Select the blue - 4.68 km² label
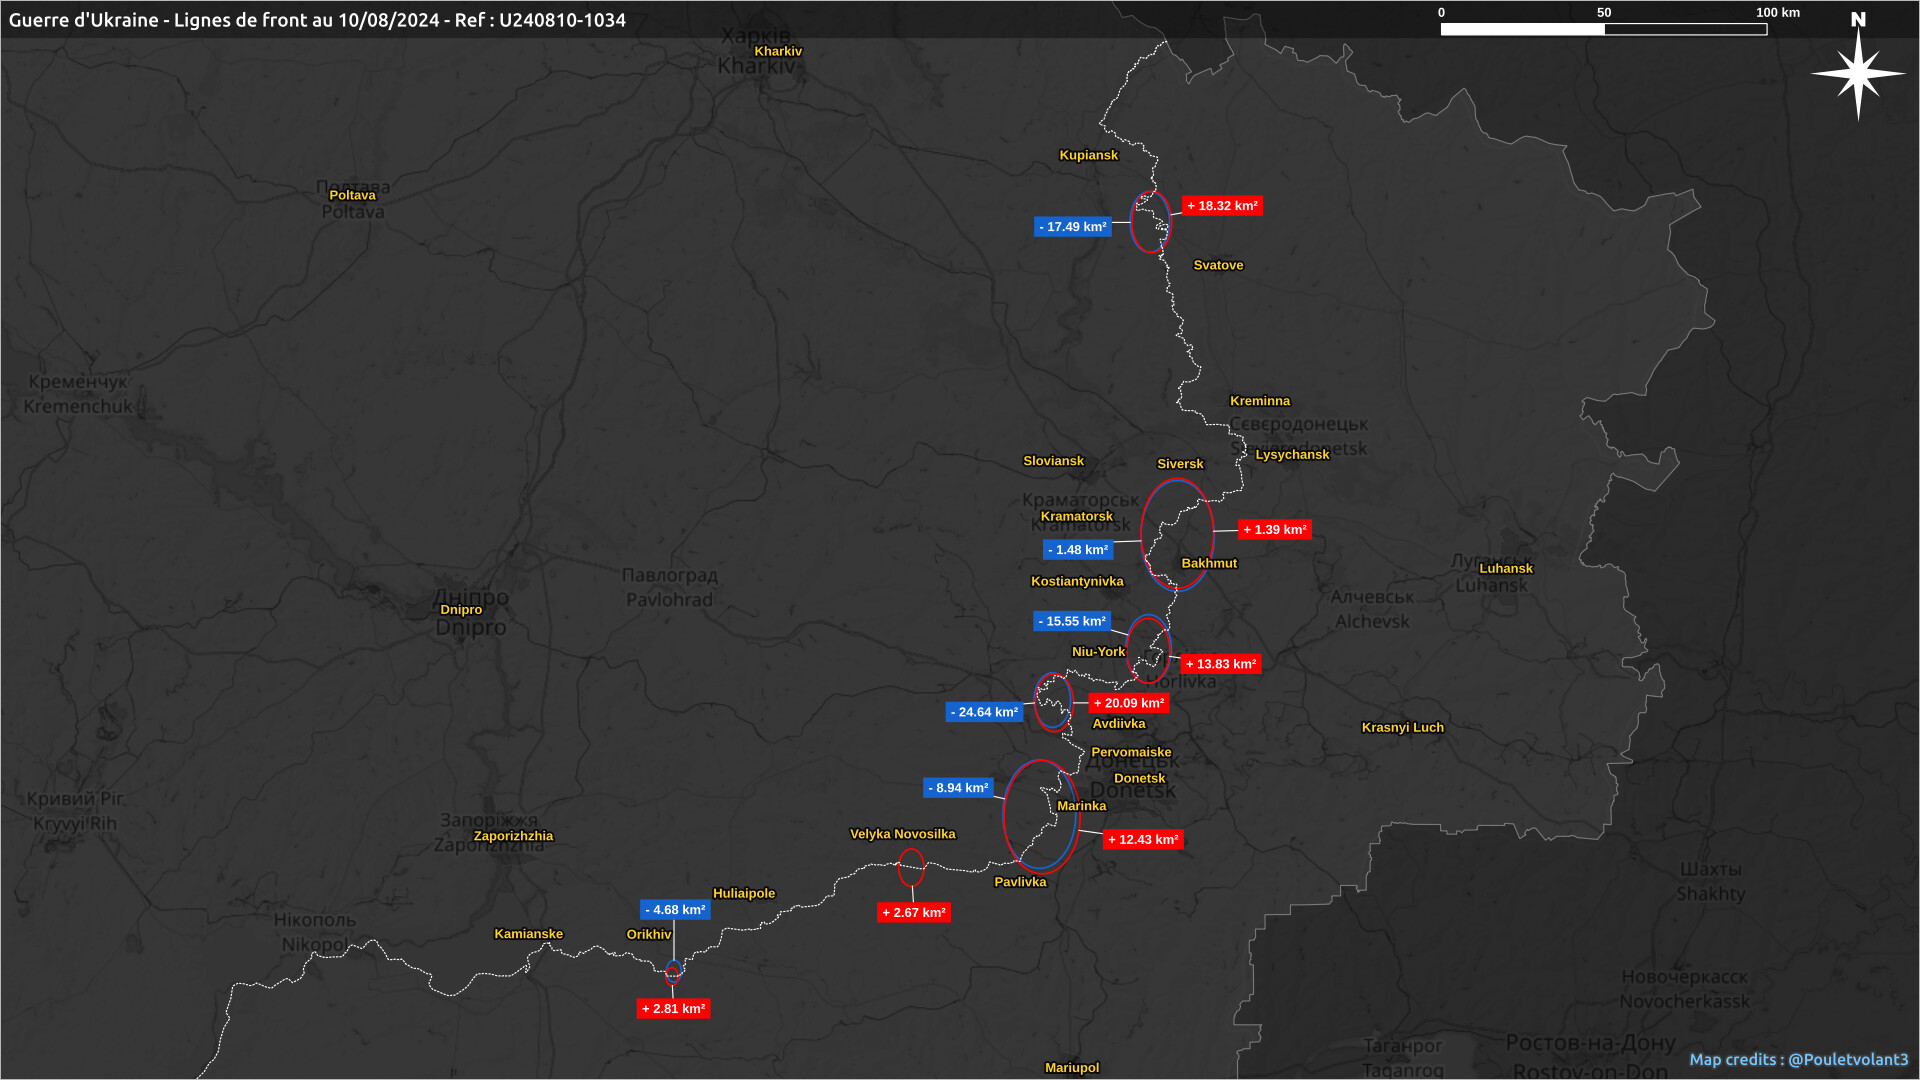This screenshot has height=1080, width=1920. click(675, 910)
